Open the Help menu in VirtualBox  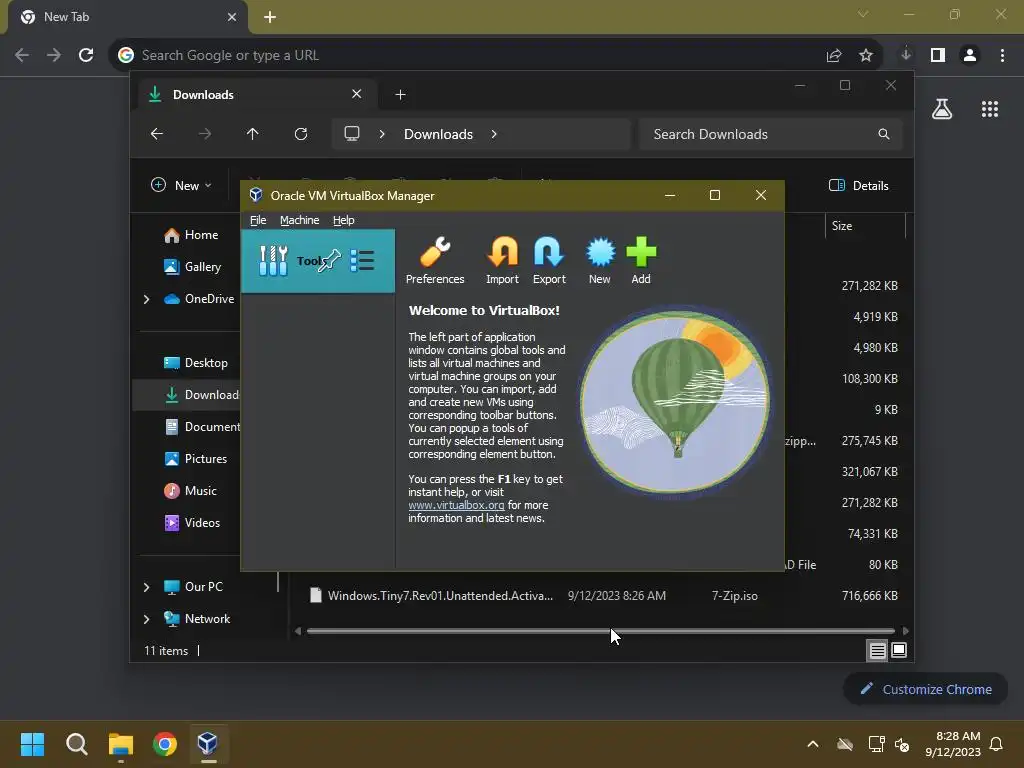pos(344,220)
